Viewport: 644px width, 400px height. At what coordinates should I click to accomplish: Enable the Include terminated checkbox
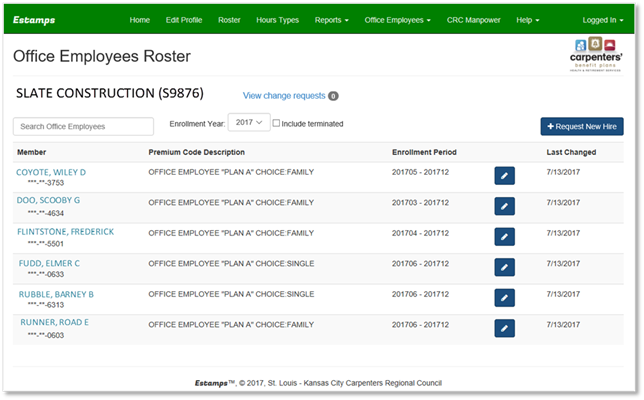click(x=277, y=124)
